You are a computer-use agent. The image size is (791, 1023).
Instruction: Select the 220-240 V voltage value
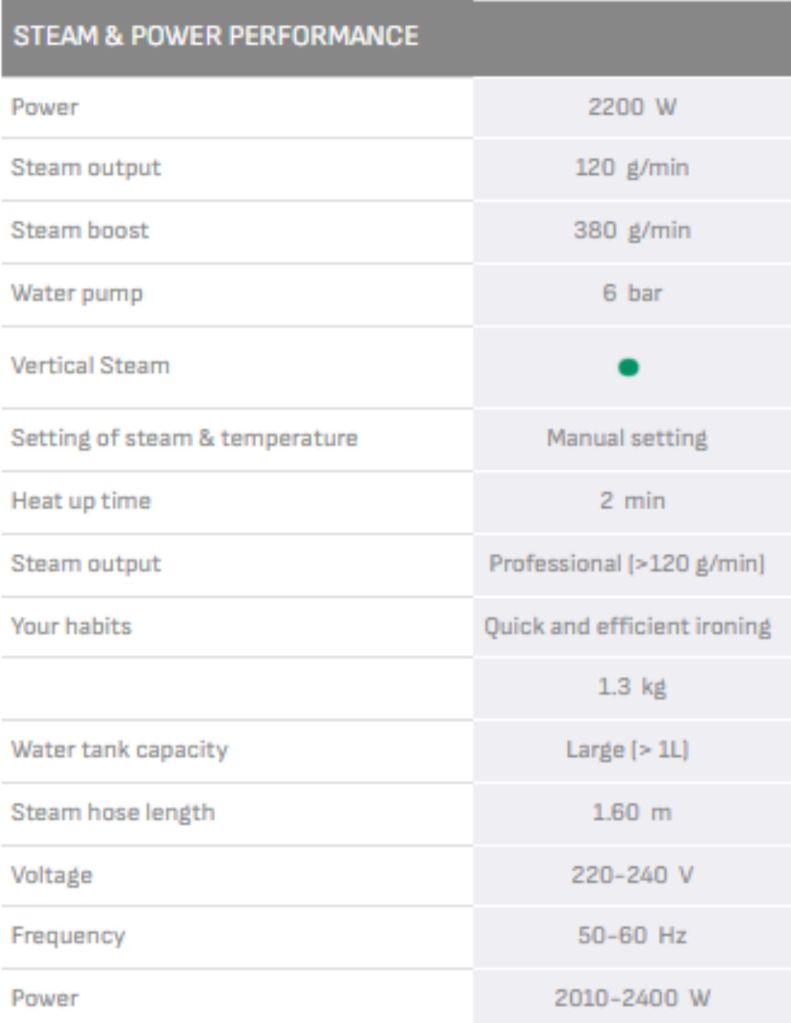click(632, 875)
